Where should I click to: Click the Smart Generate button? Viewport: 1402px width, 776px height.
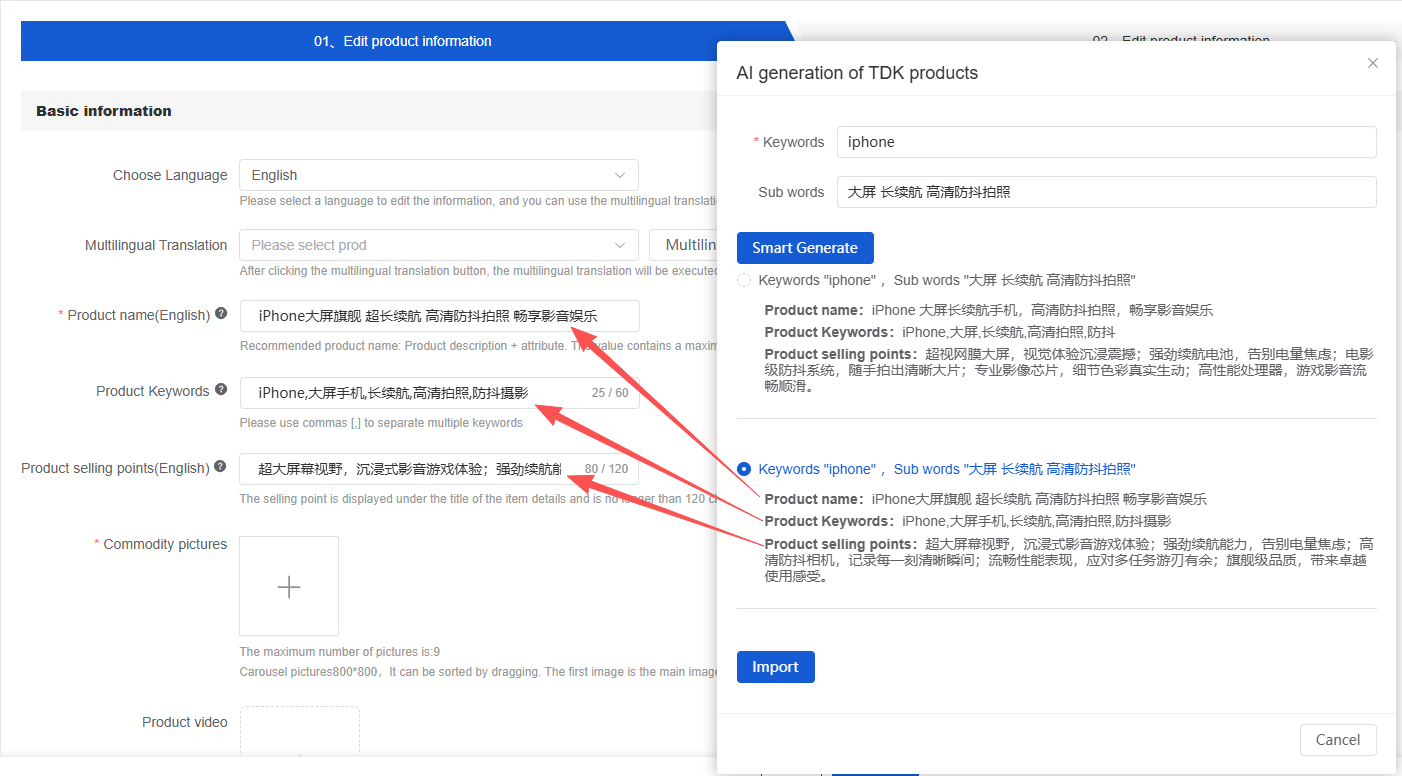805,248
